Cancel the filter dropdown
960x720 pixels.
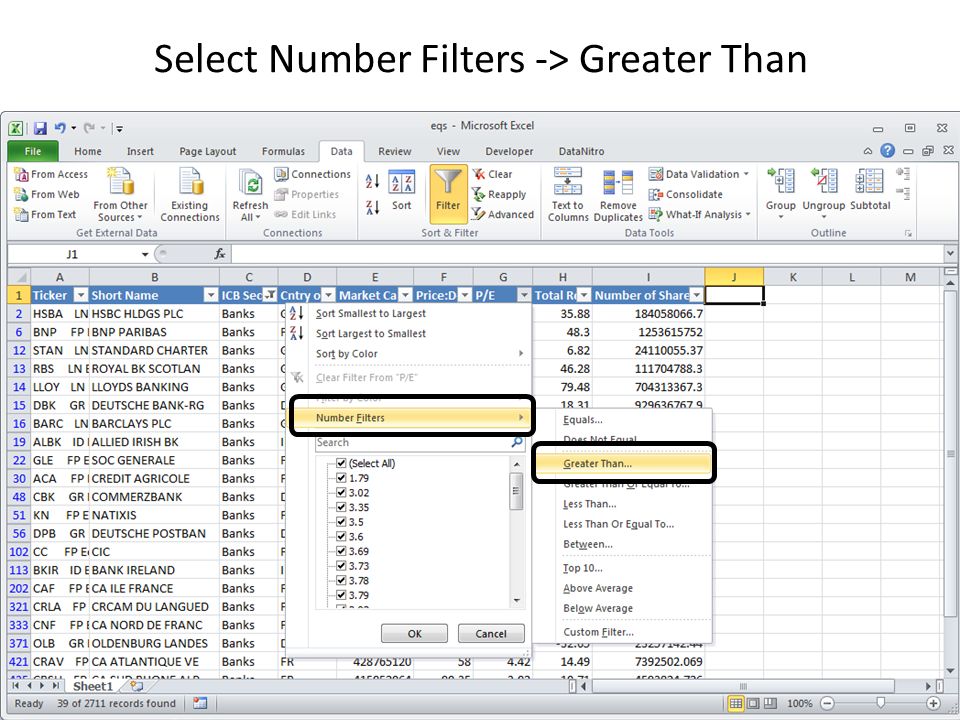click(491, 634)
